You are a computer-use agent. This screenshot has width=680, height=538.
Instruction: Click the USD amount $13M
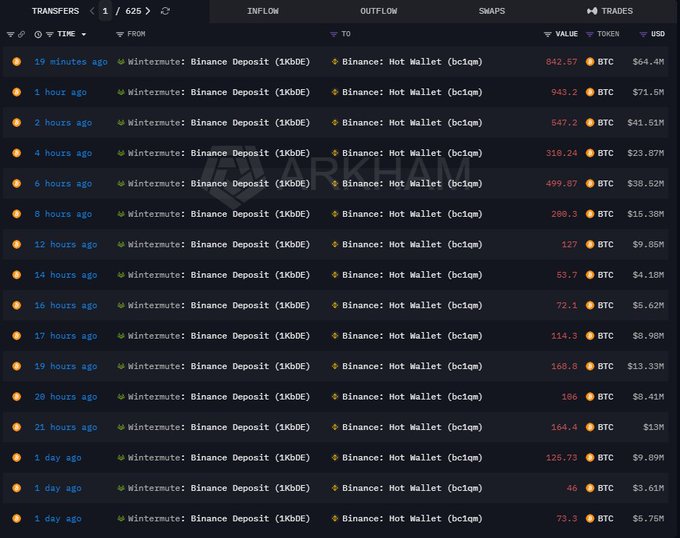coord(654,427)
